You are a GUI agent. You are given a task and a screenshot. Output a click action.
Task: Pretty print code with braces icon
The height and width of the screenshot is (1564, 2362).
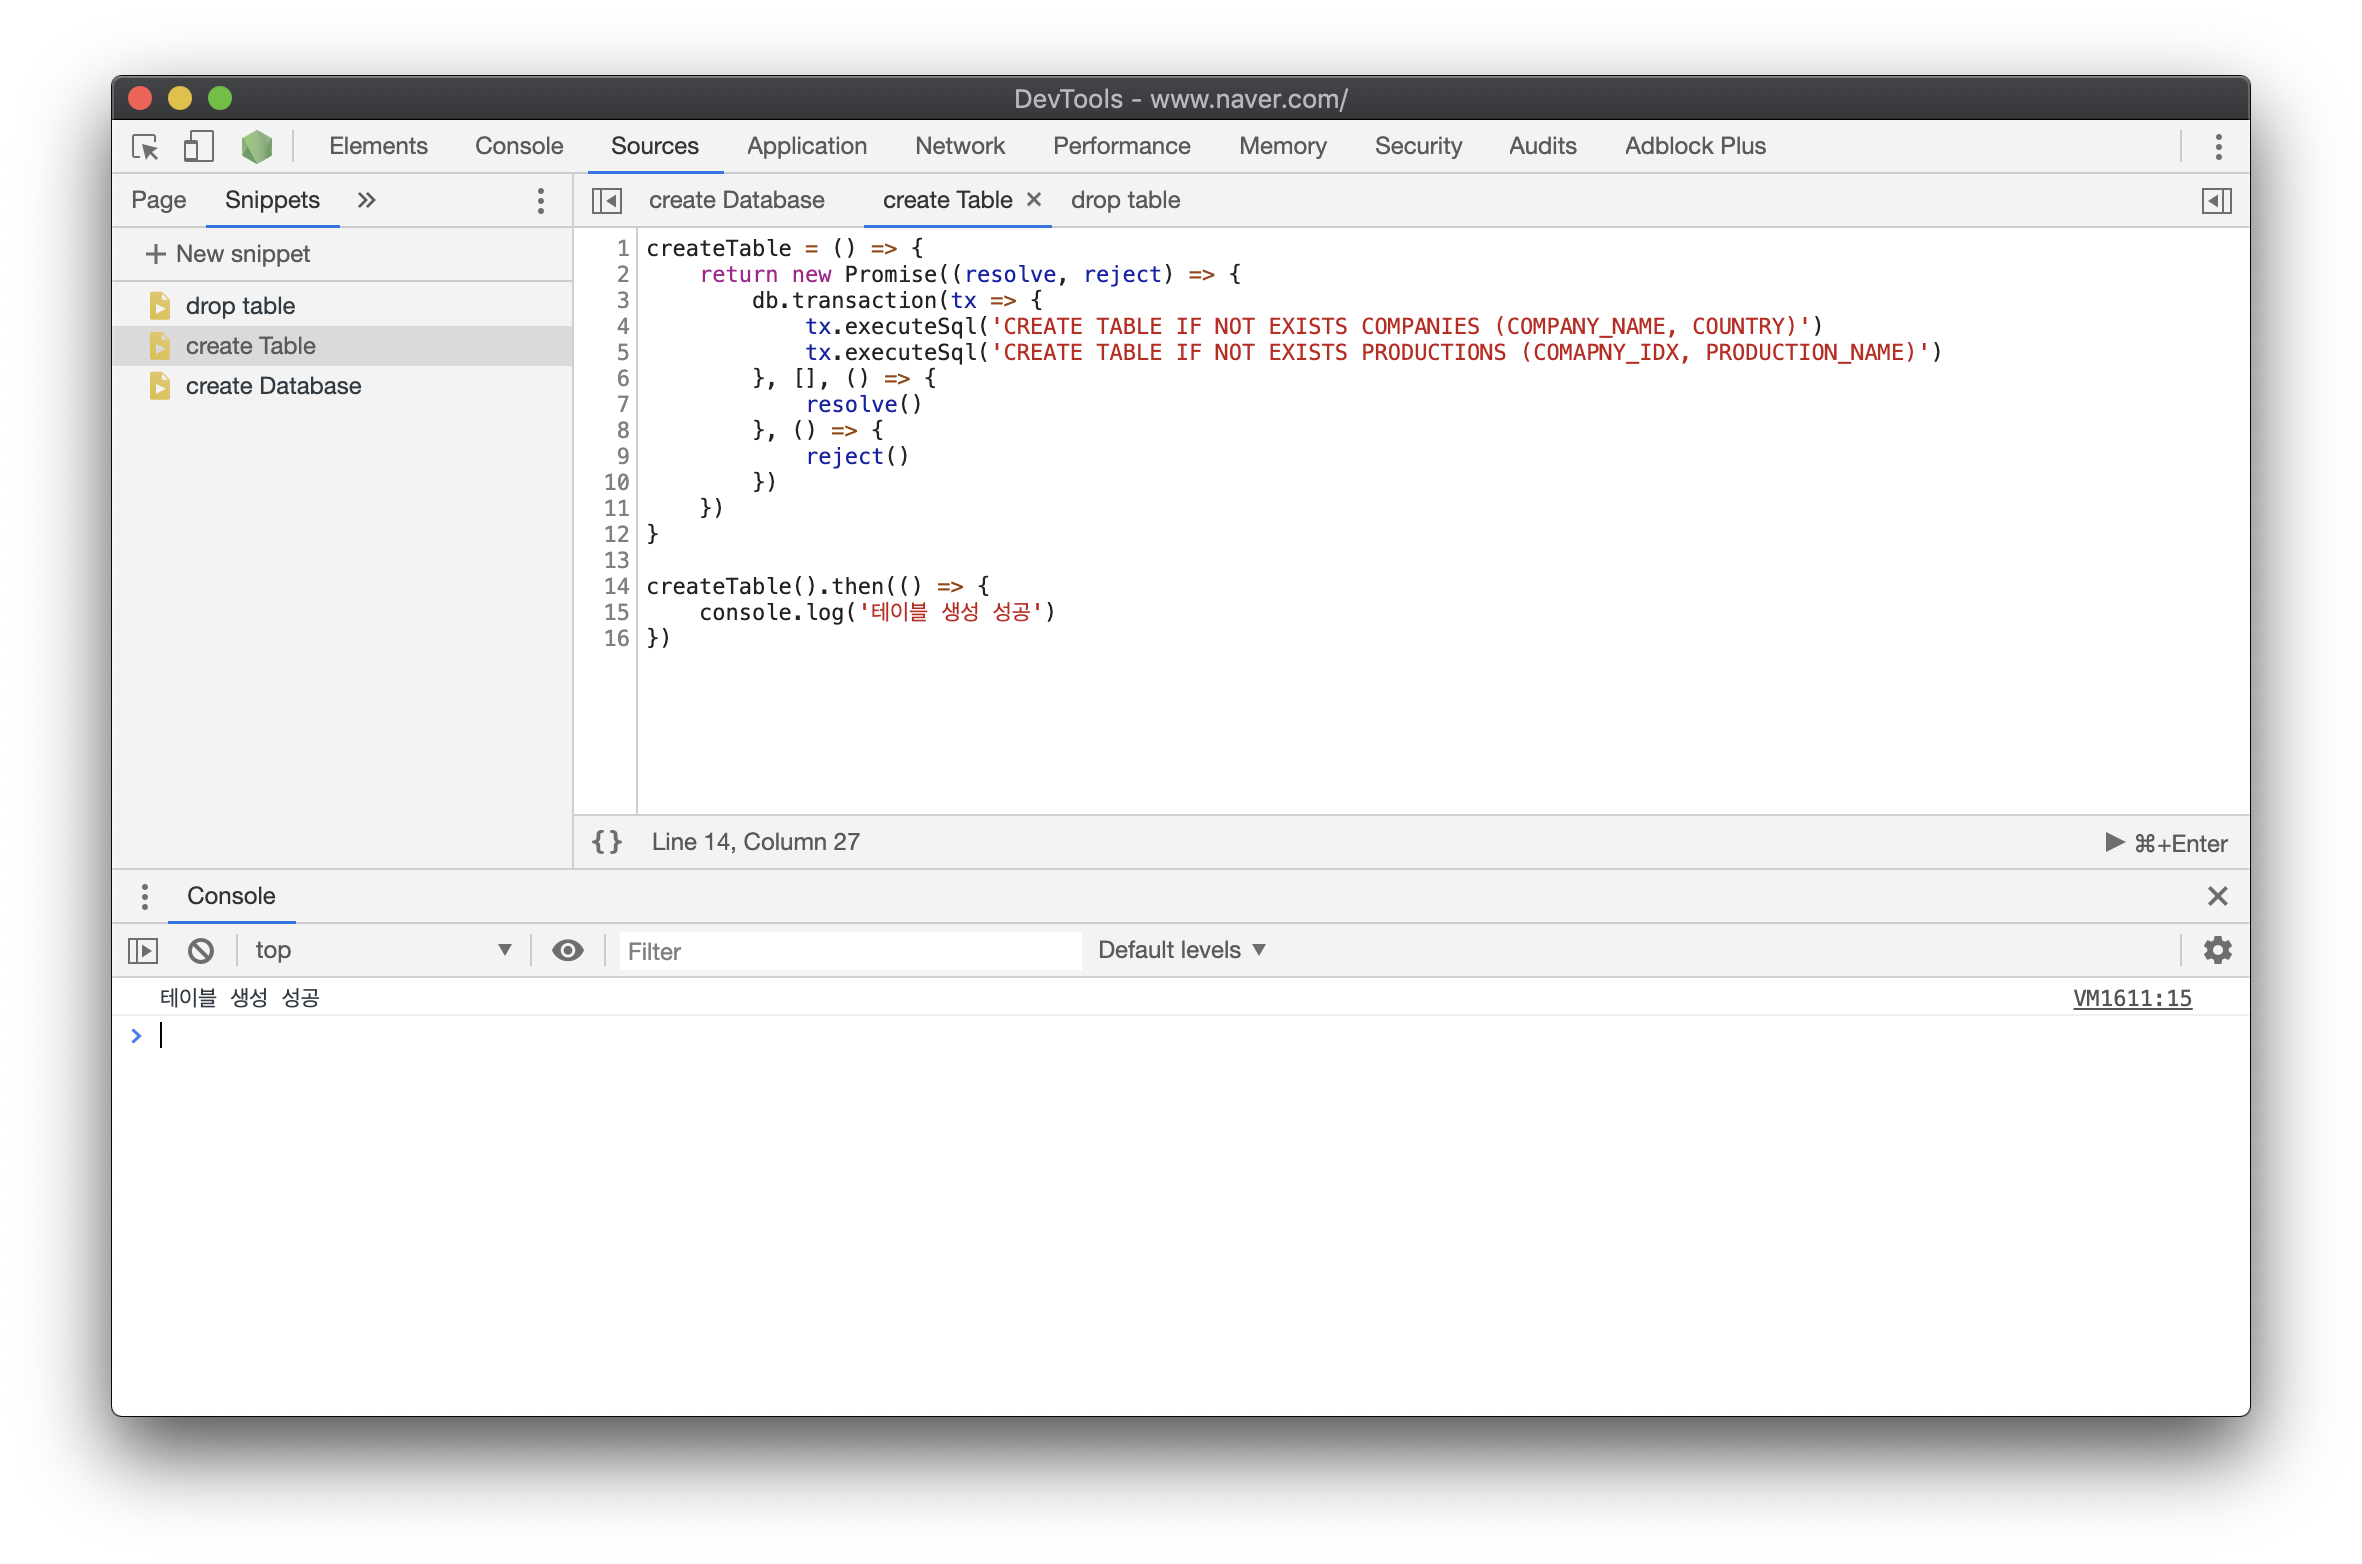[607, 842]
